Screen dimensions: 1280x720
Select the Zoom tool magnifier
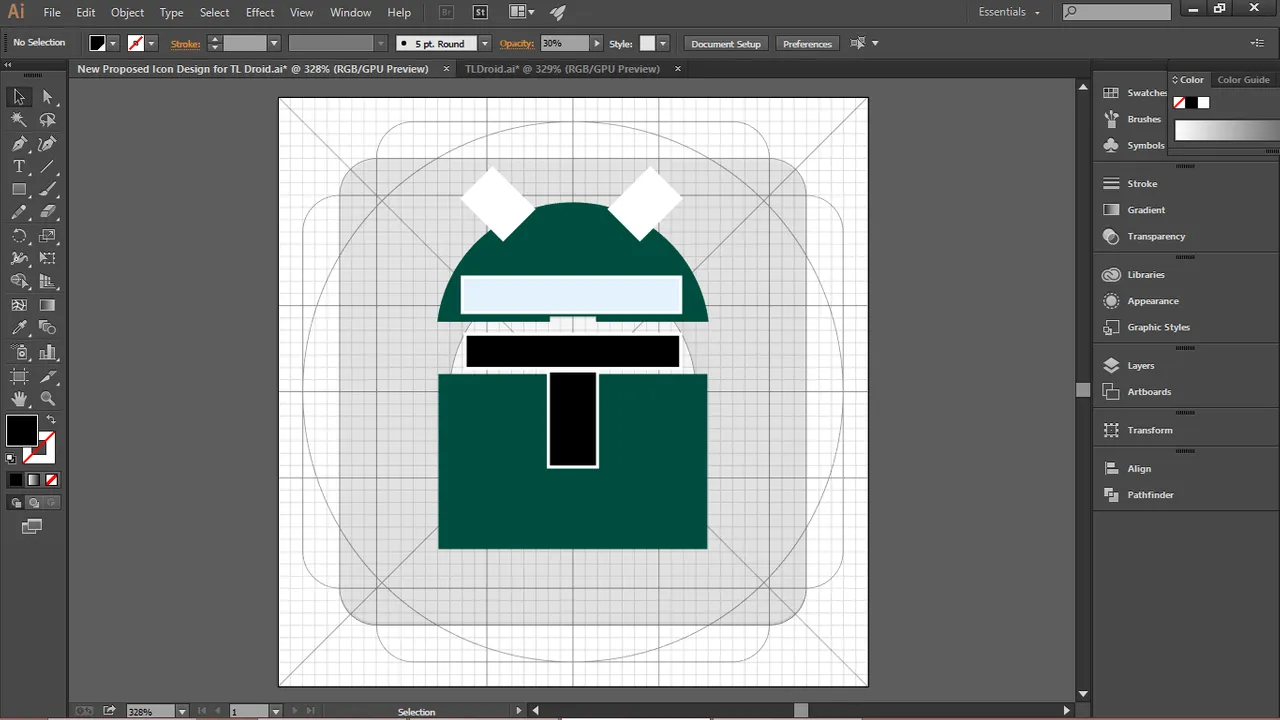(x=47, y=399)
